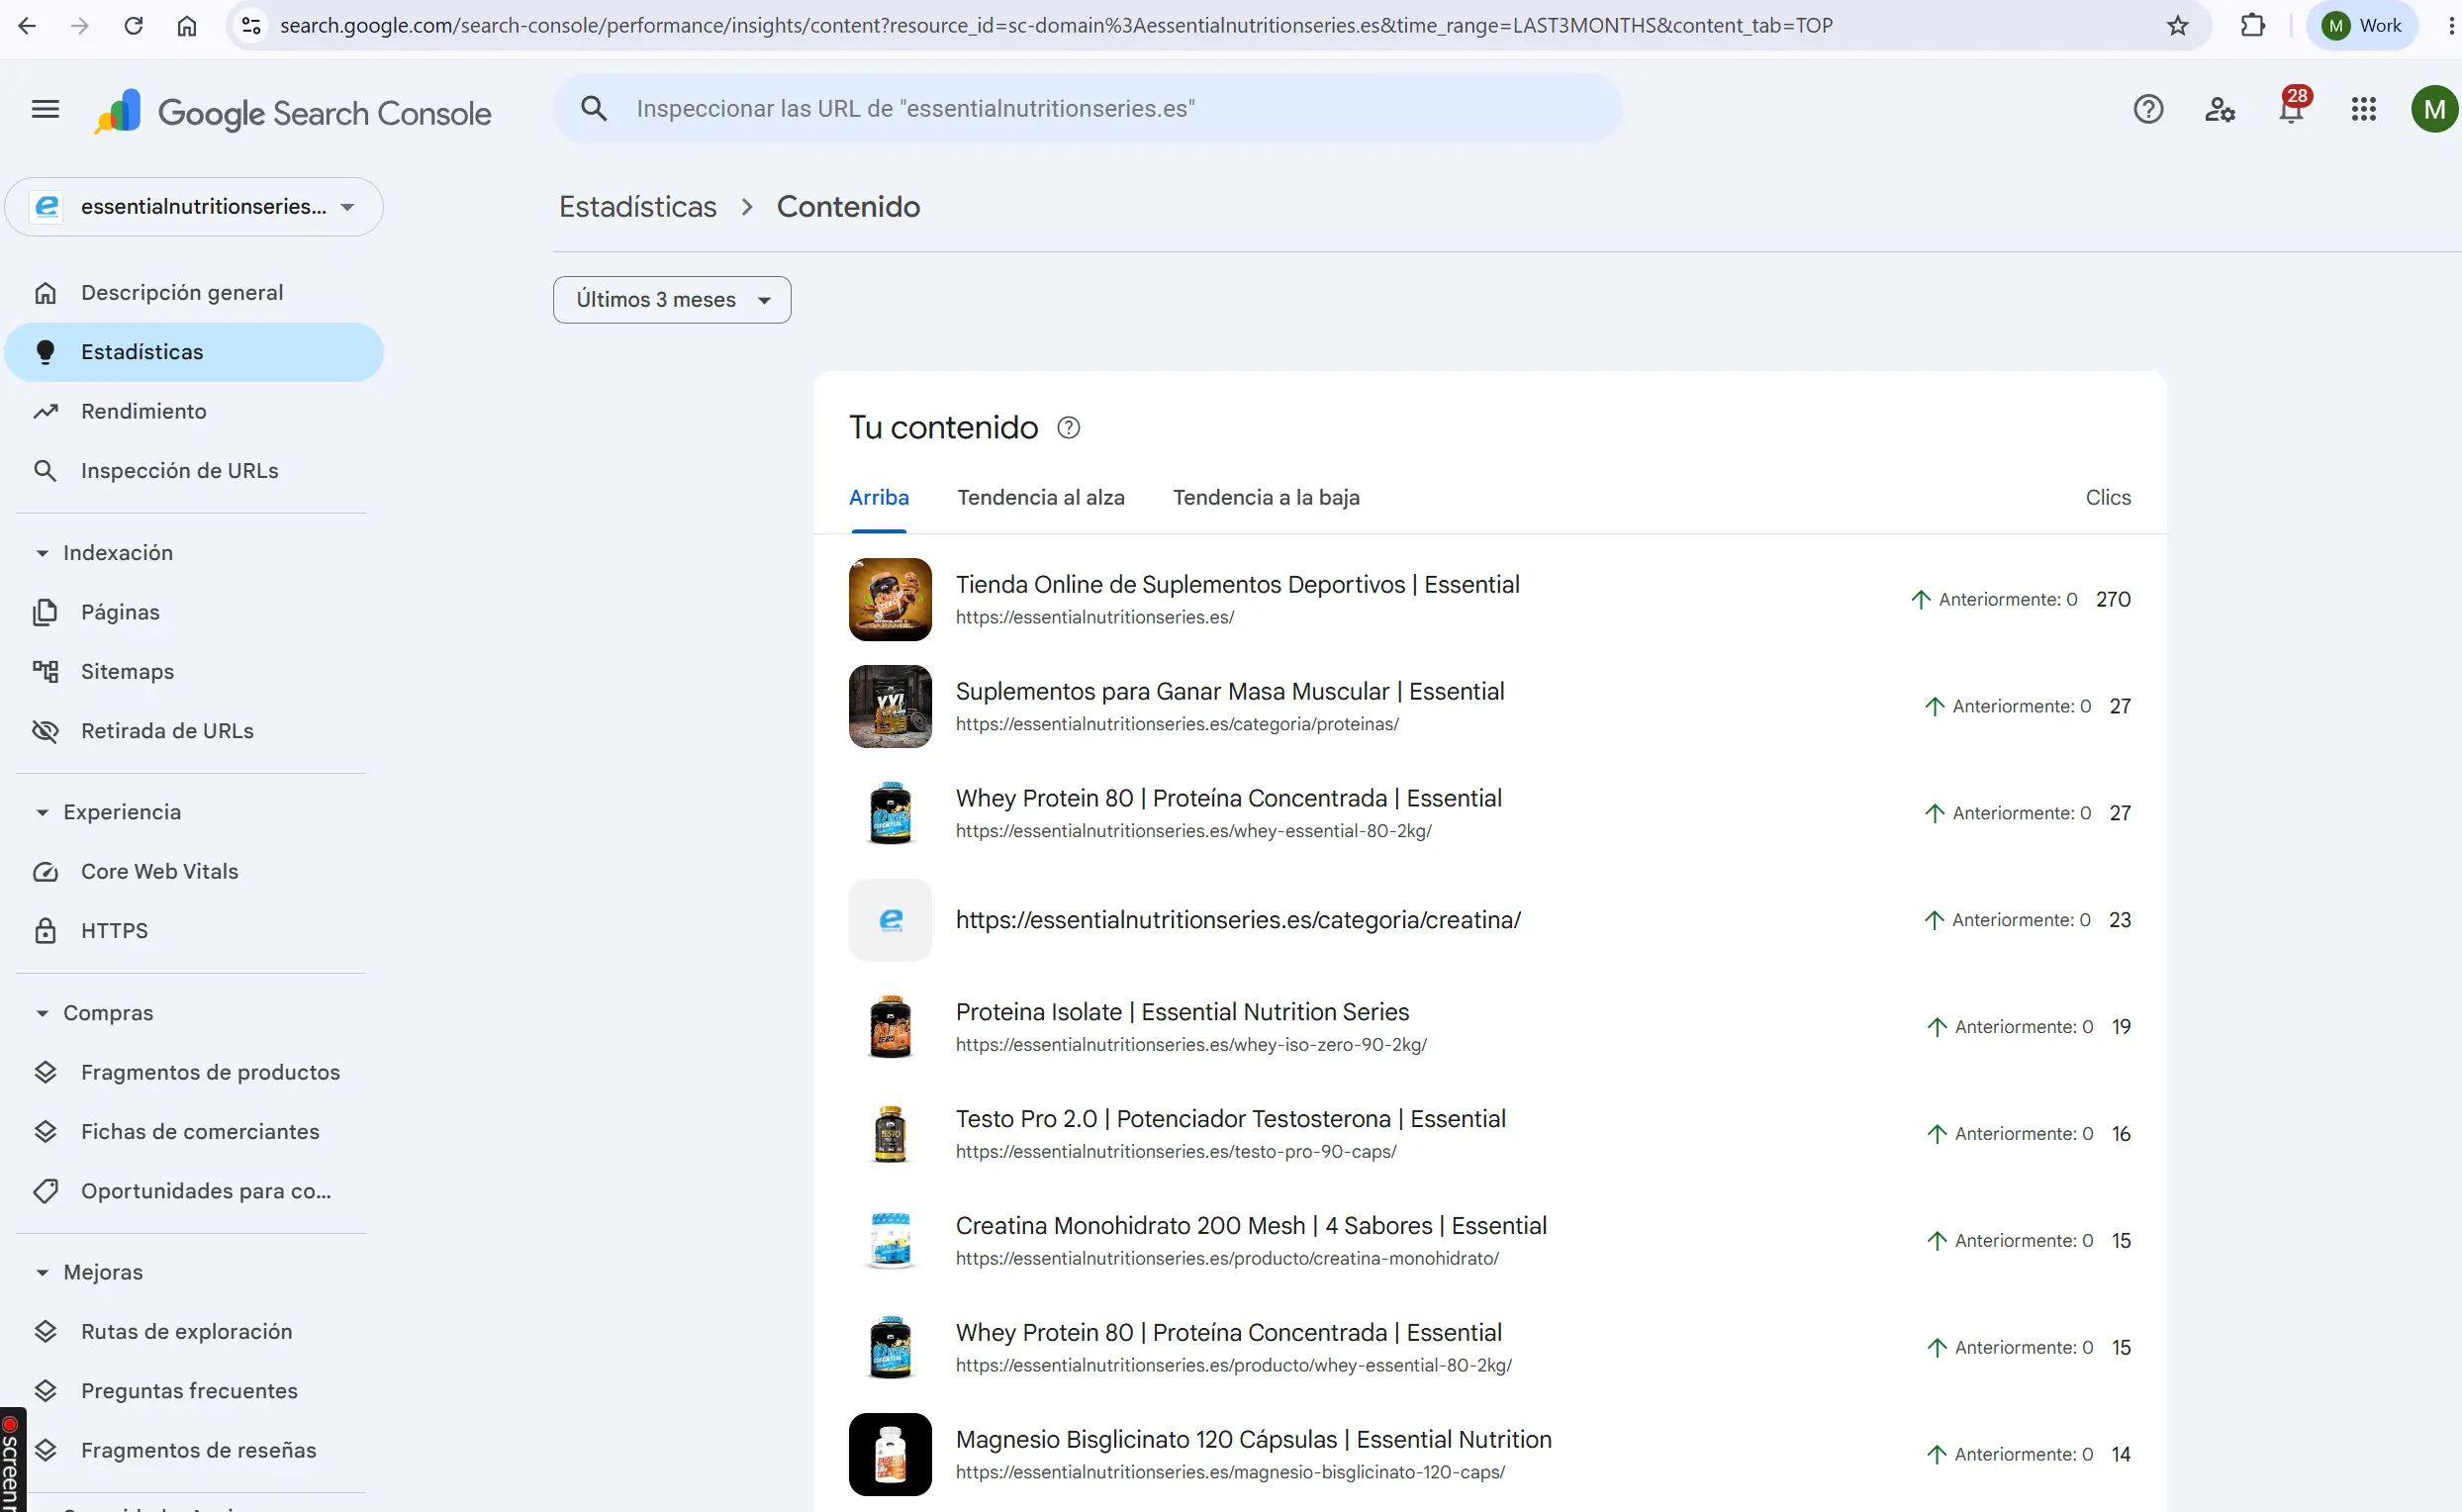Viewport: 2462px width, 1512px height.
Task: Click the 270 clicks value
Action: [x=2113, y=599]
